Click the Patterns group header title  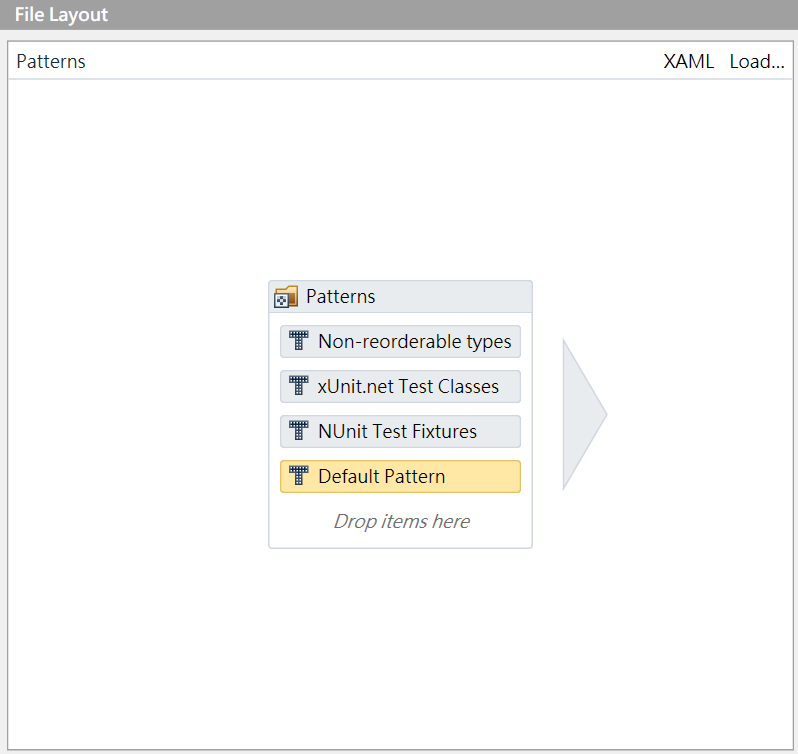341,297
